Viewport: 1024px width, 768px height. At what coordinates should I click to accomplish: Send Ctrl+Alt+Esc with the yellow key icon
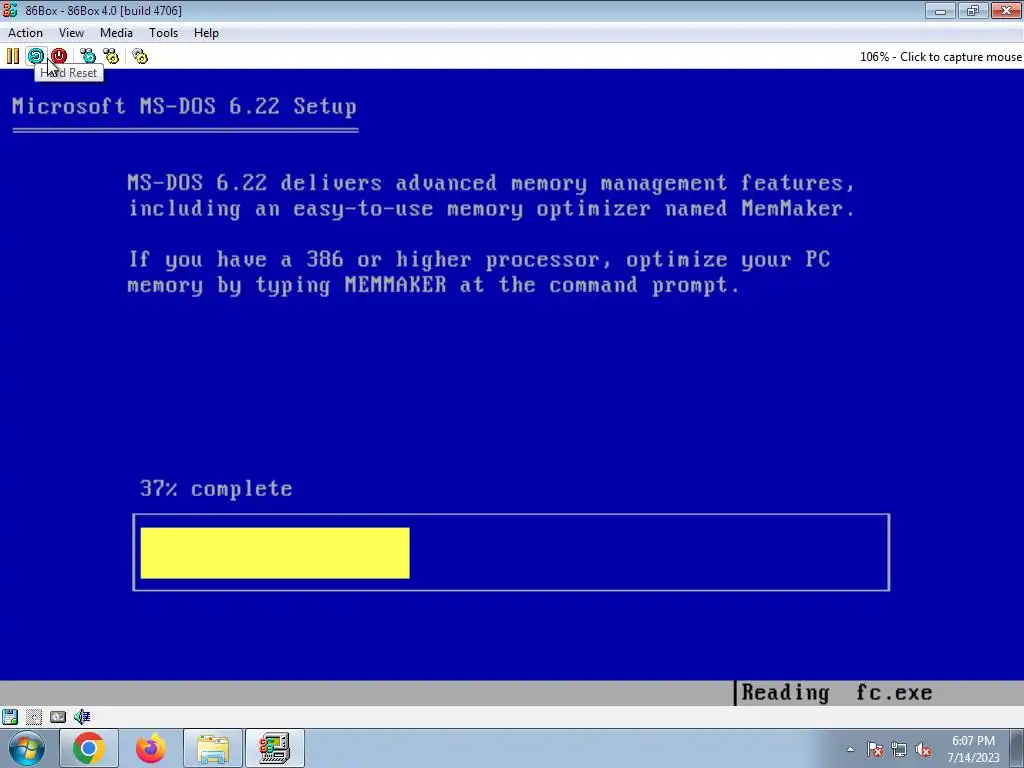tap(111, 56)
